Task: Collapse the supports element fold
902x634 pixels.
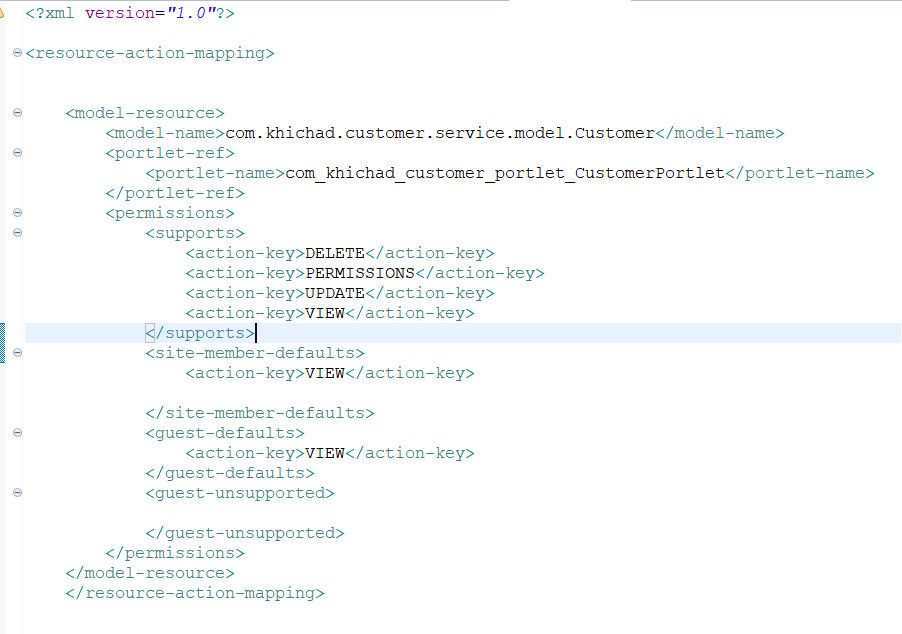Action: 17,233
